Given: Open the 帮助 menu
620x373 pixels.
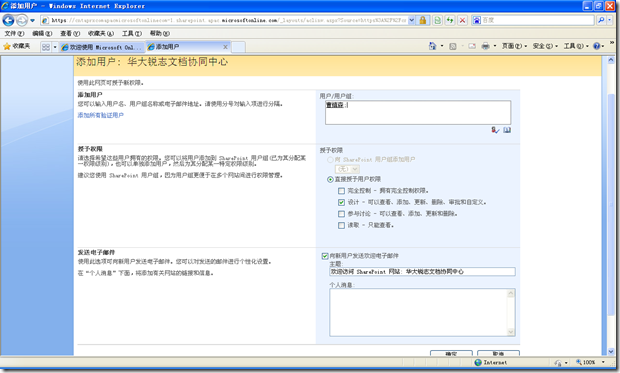Looking at the screenshot, I should point(159,34).
